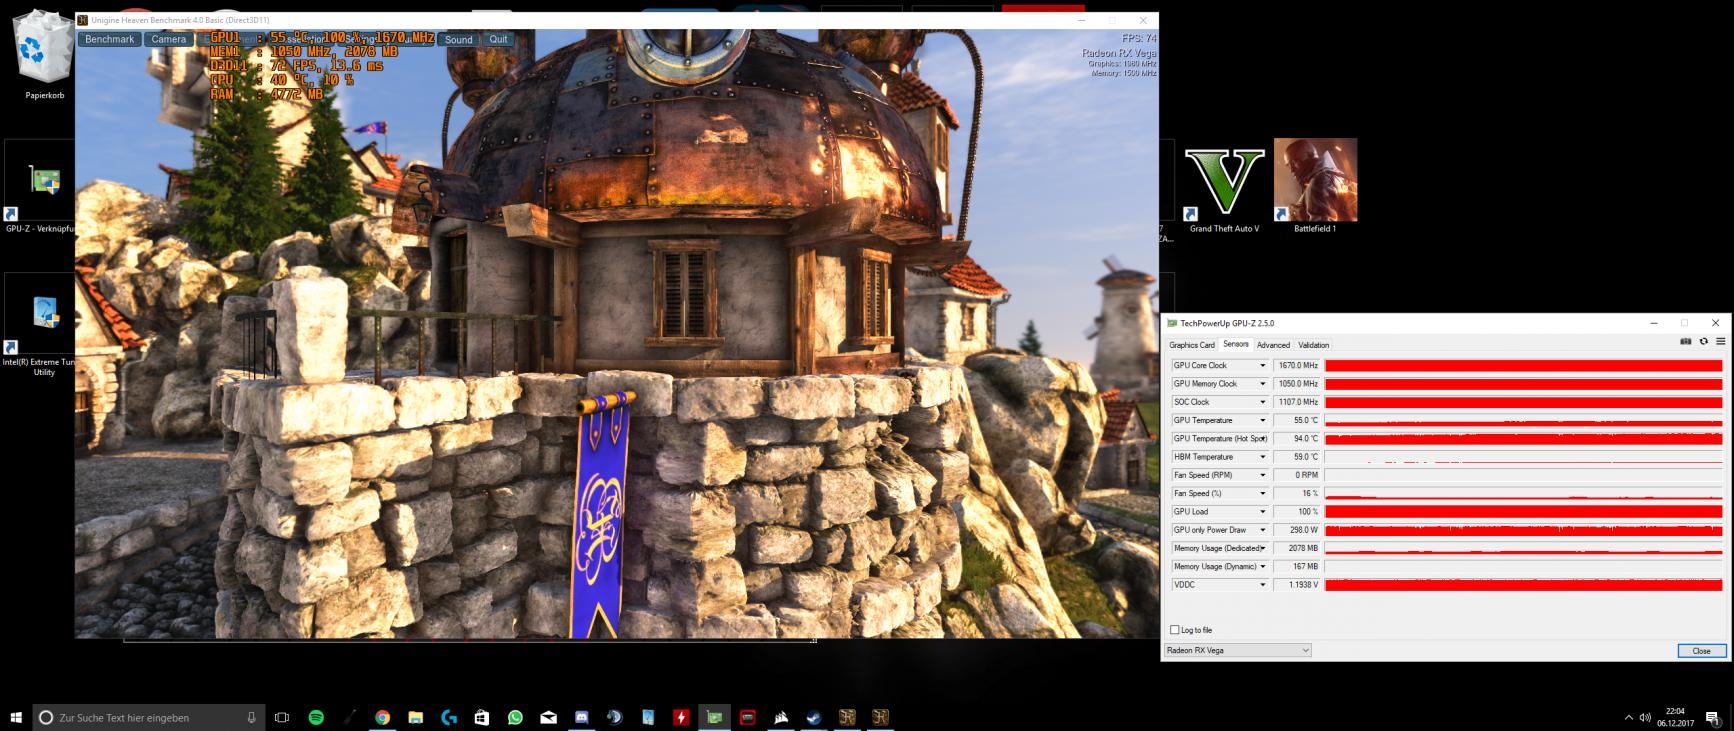
Task: Click the Sound button in Heaven
Action: click(459, 39)
